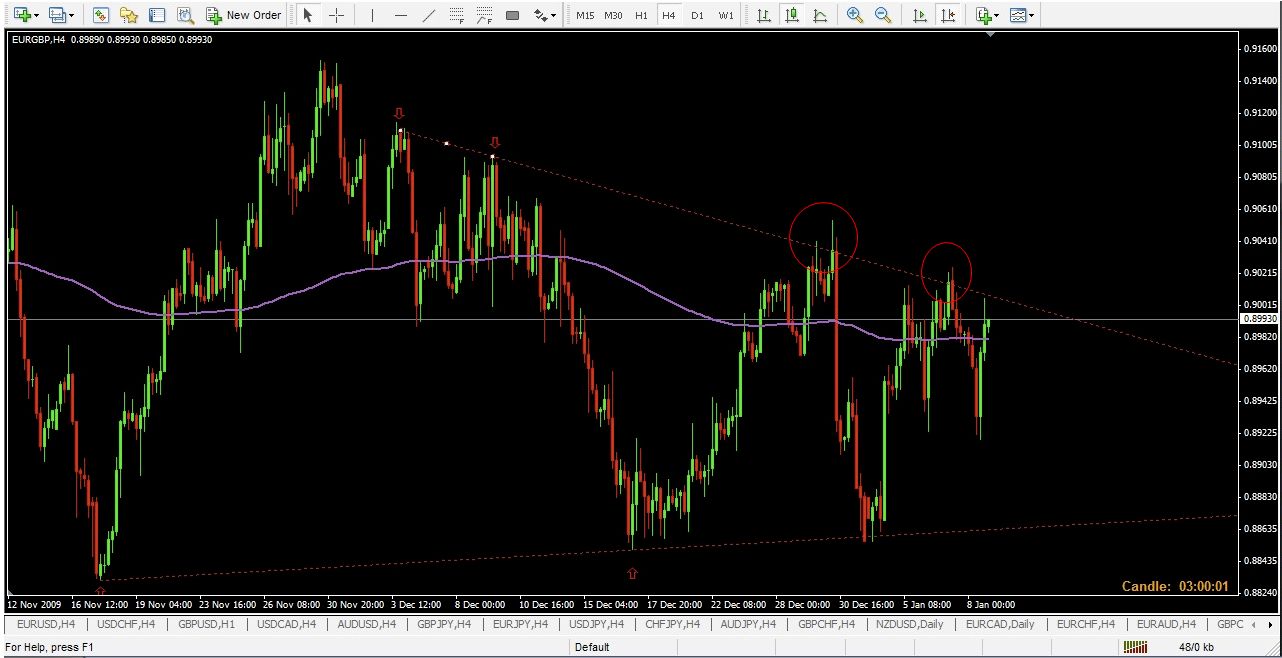Select the vertical line drawing tool
The image size is (1282, 658).
(x=373, y=15)
